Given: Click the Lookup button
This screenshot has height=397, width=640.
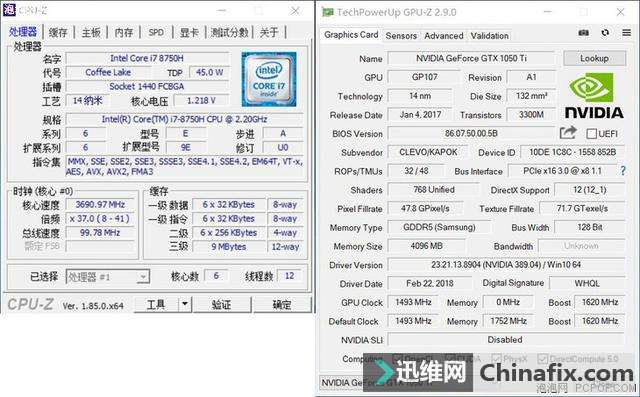Looking at the screenshot, I should [x=594, y=58].
